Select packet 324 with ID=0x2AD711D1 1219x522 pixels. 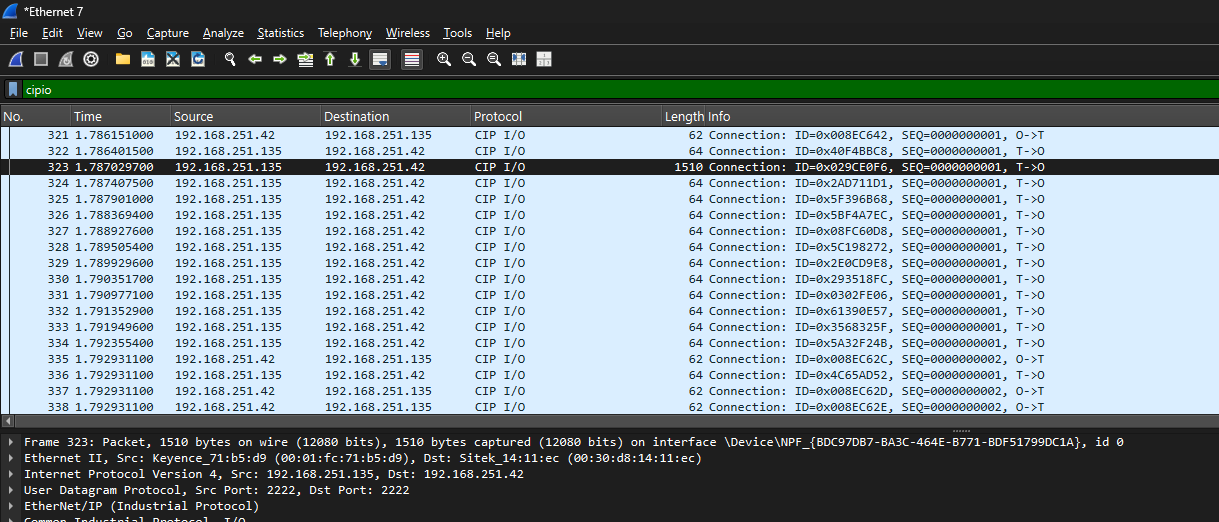(x=609, y=183)
